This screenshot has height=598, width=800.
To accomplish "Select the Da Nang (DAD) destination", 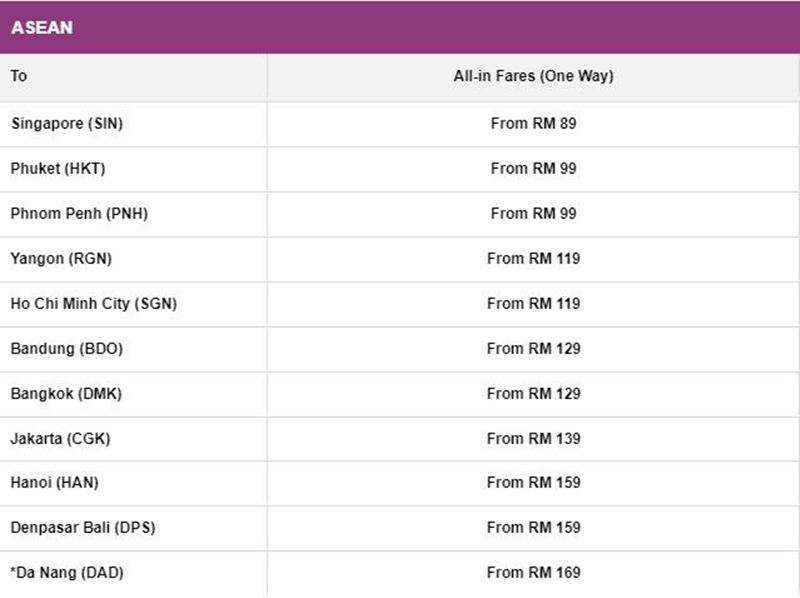I will tap(67, 572).
